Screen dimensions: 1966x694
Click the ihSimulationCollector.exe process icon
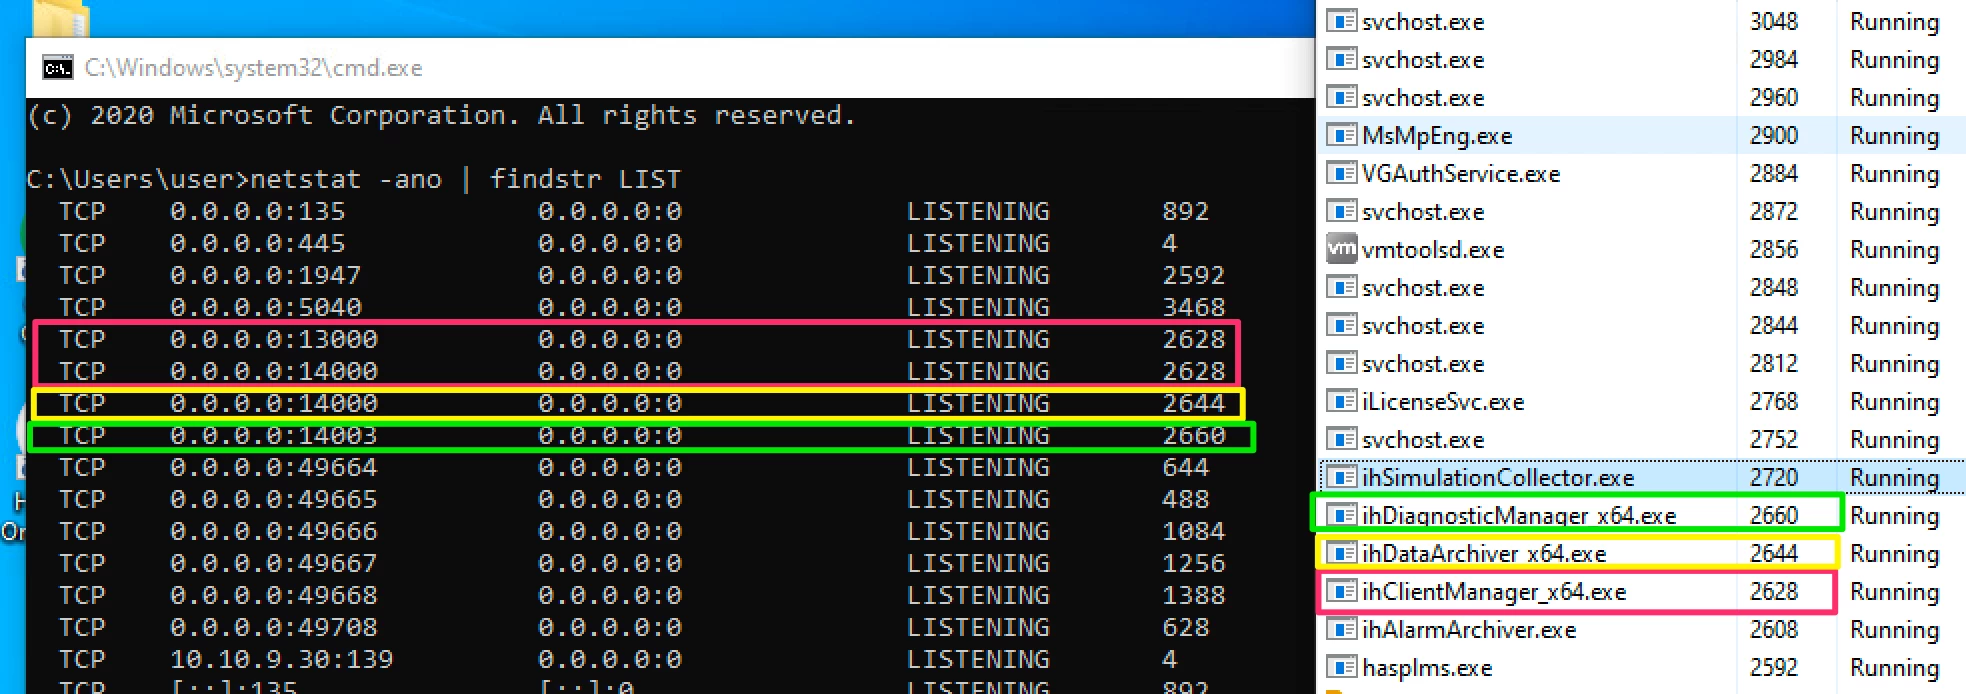tap(1341, 477)
